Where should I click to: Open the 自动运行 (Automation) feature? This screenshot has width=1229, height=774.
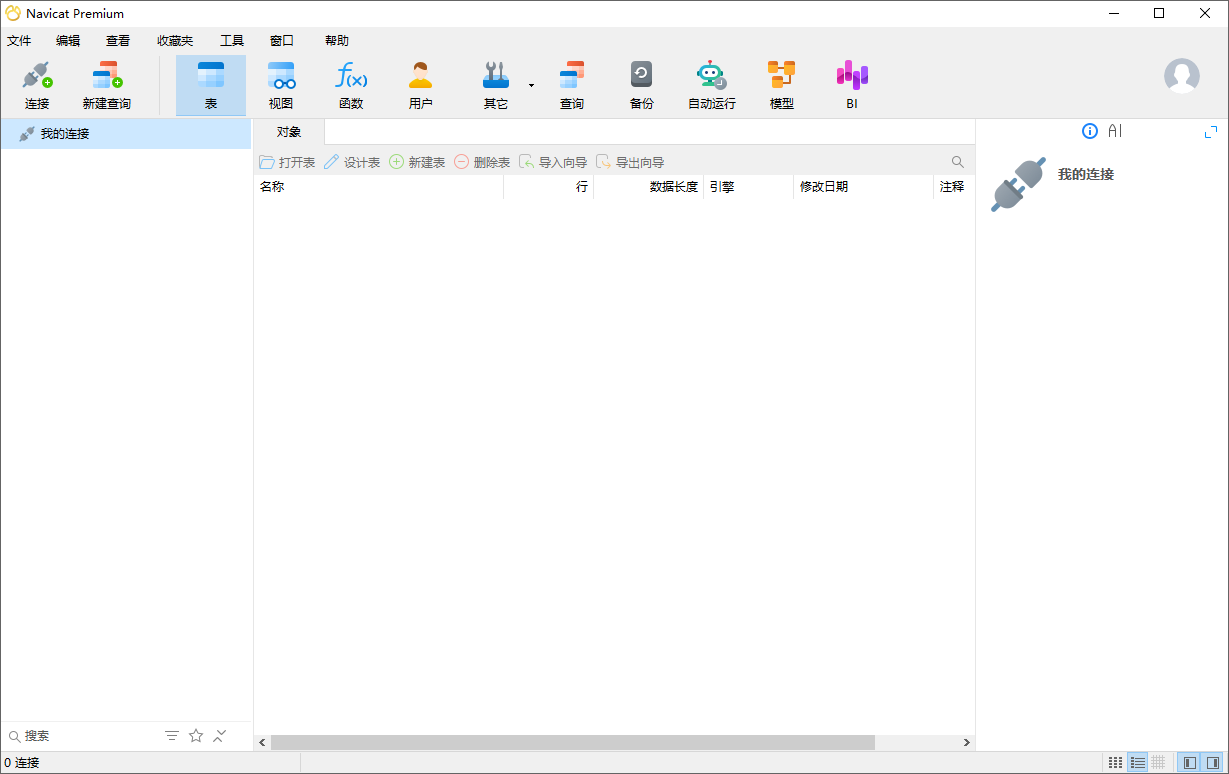pyautogui.click(x=711, y=84)
